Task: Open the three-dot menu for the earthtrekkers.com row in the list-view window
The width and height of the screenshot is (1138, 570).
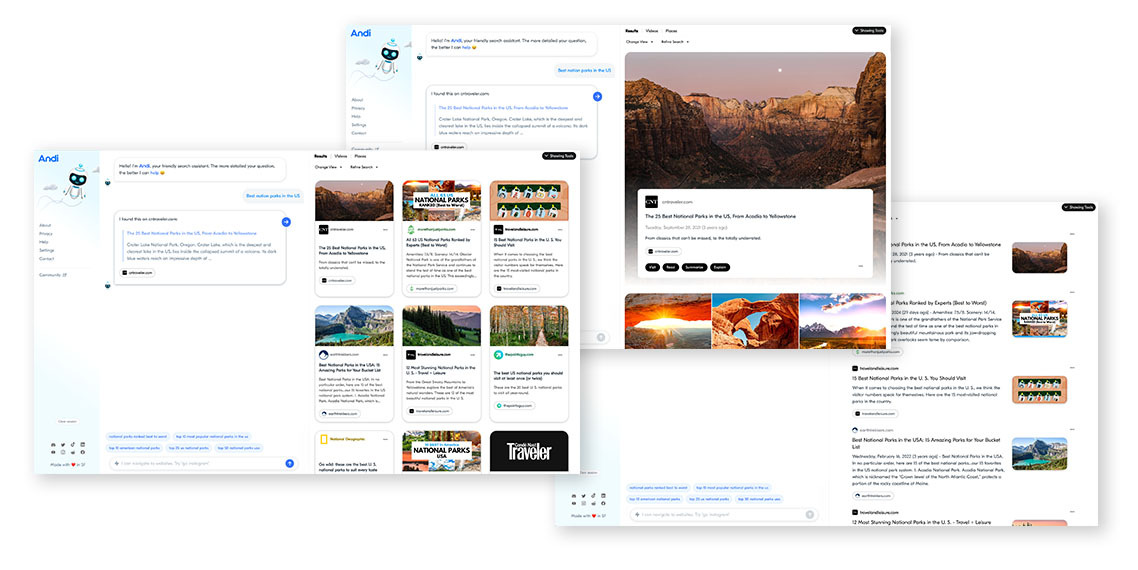Action: 1072,429
